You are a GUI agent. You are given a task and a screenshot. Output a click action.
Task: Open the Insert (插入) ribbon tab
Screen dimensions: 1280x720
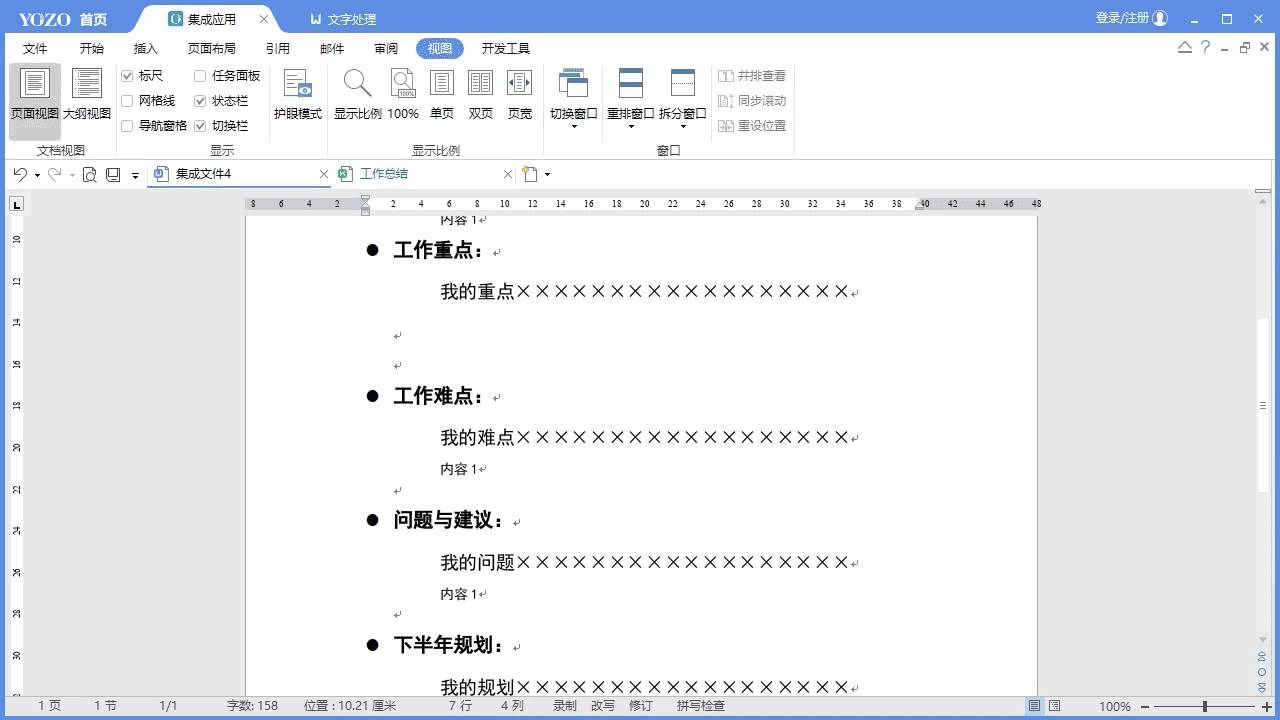point(146,48)
